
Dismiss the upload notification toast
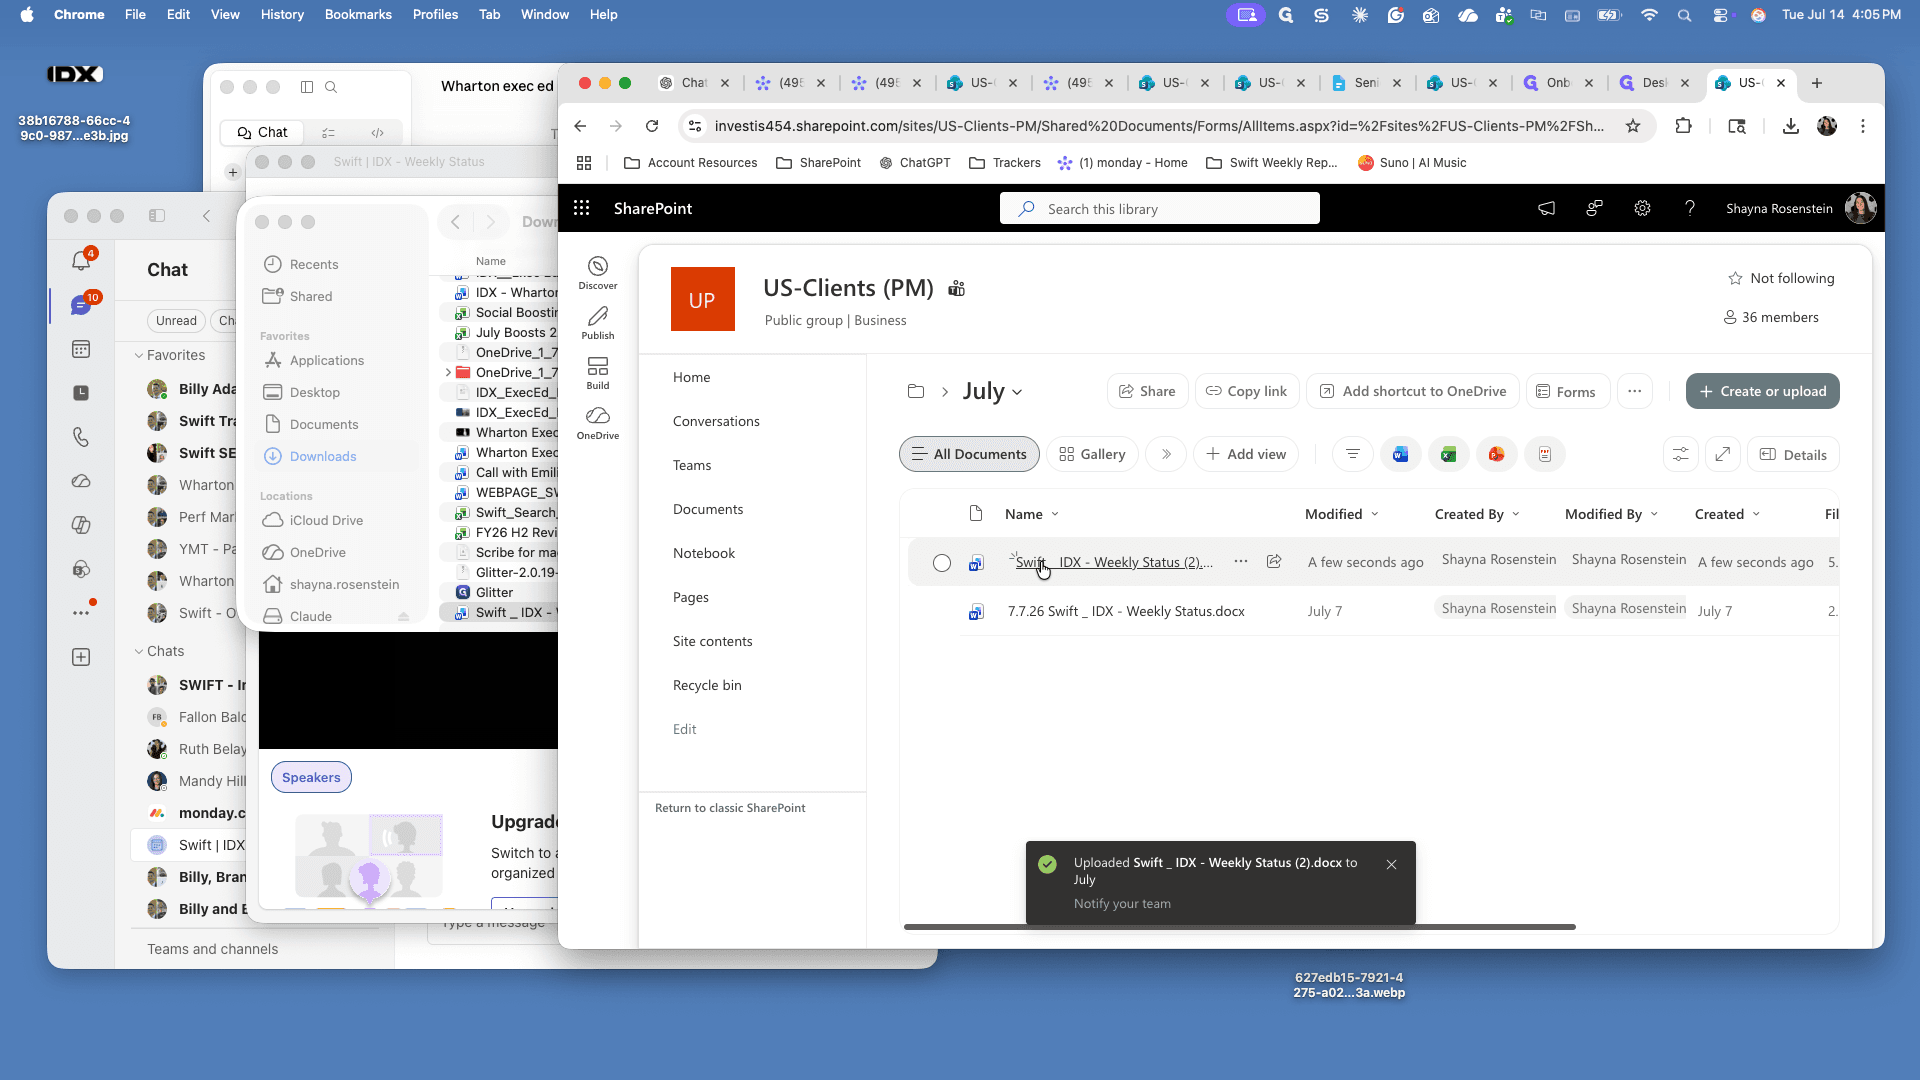click(x=1391, y=864)
